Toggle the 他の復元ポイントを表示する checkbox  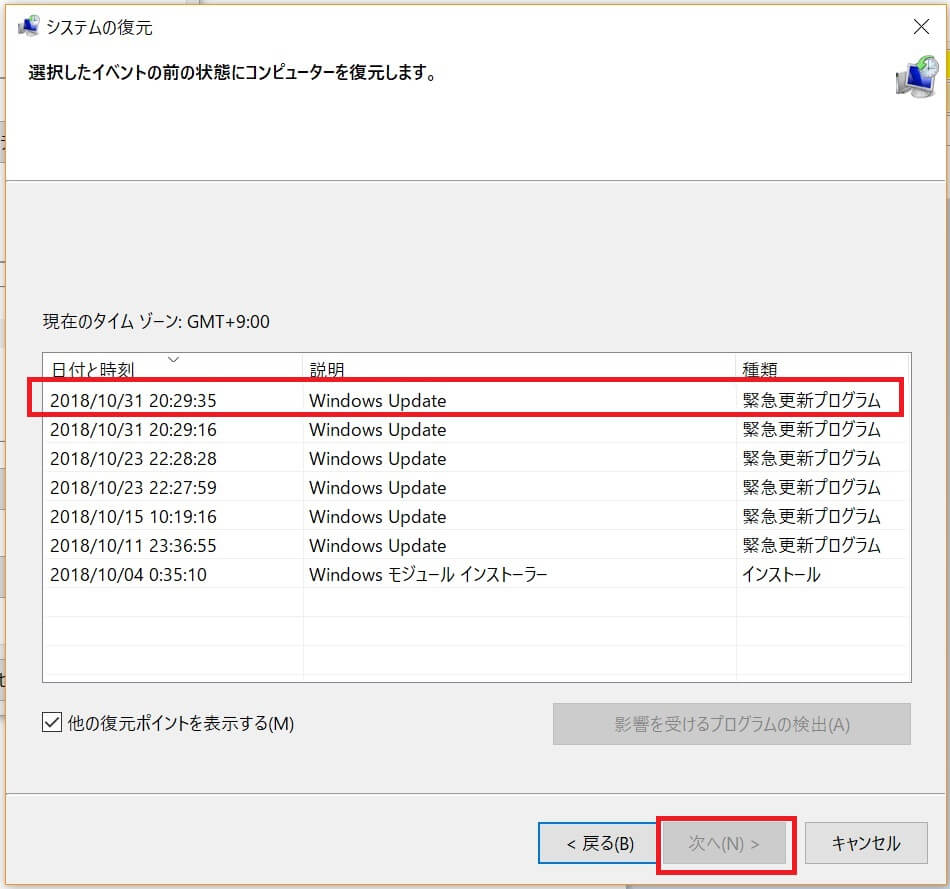[x=52, y=722]
